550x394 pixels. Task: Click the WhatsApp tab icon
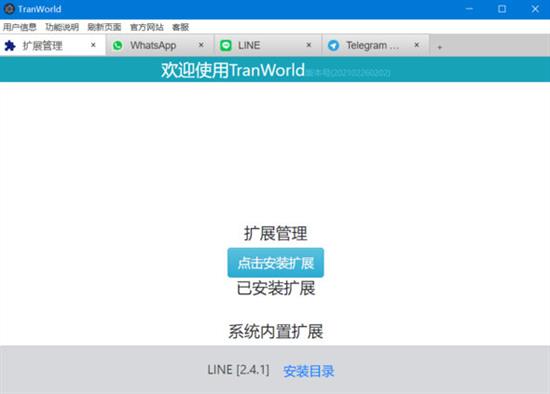click(x=118, y=45)
